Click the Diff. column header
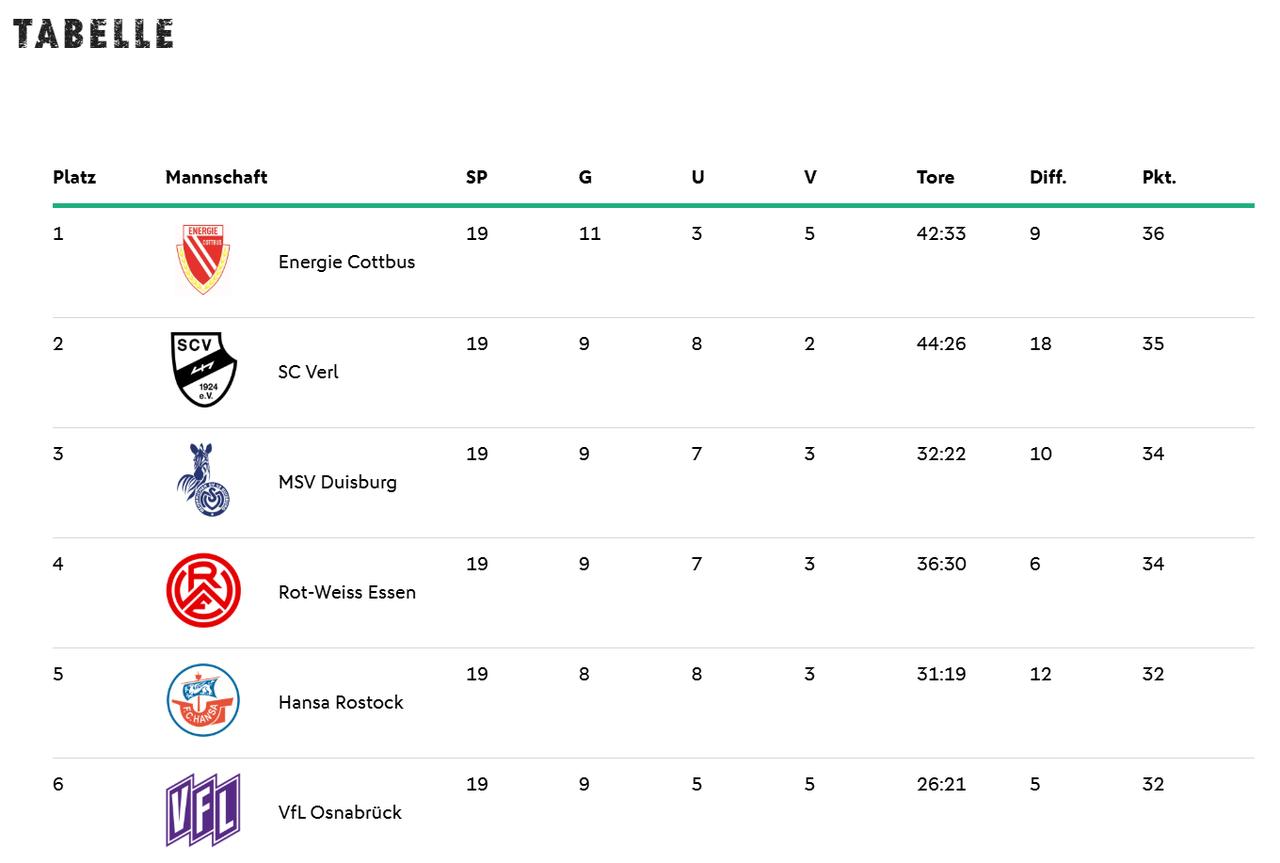The image size is (1280, 863). click(x=1048, y=177)
